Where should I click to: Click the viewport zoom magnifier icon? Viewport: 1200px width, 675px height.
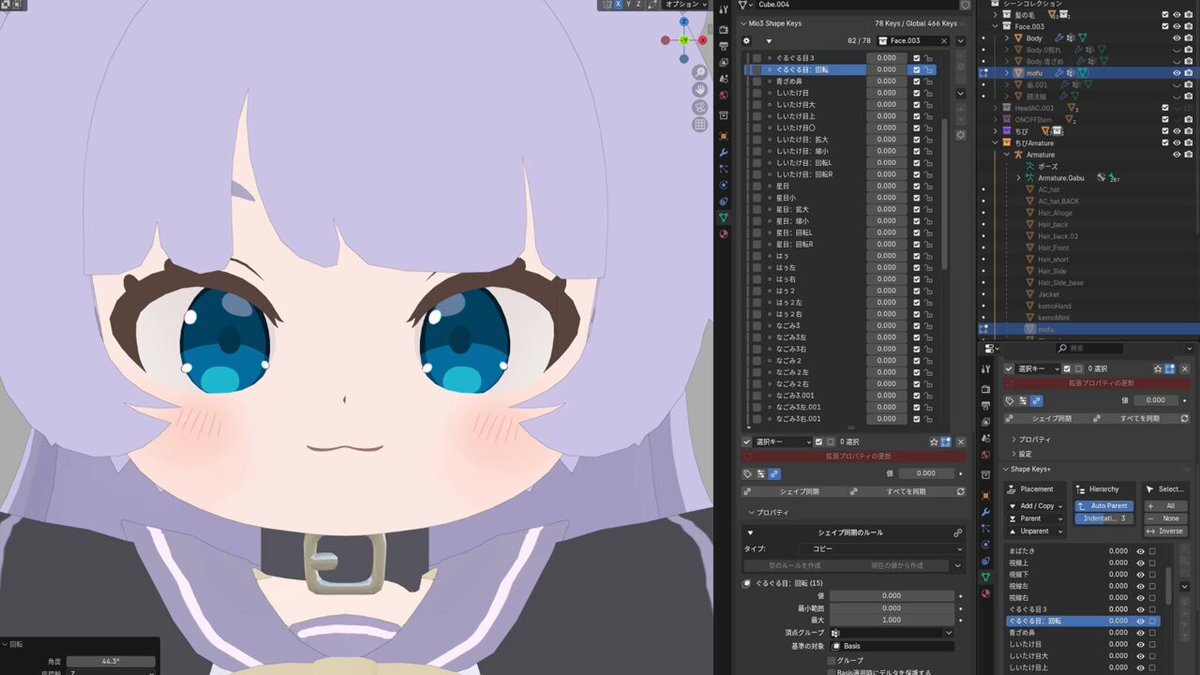point(700,73)
